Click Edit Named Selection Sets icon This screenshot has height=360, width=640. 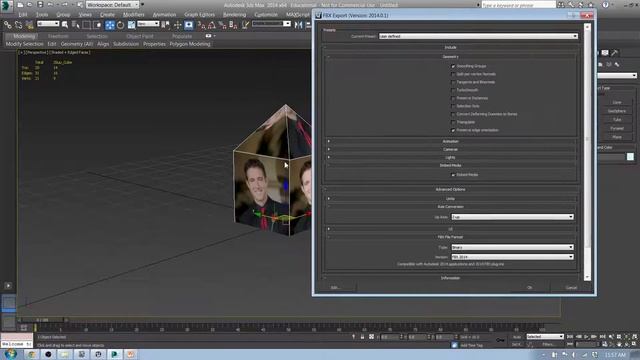pos(245,25)
